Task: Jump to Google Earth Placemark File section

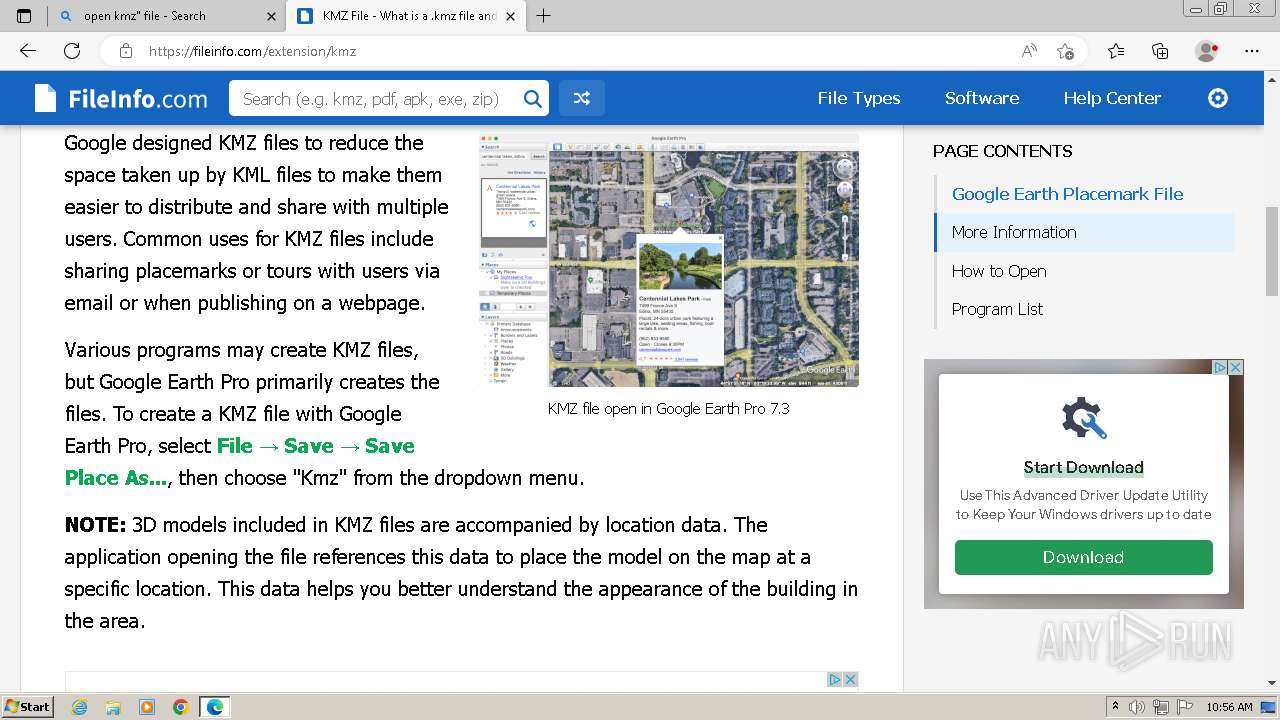Action: (1067, 194)
